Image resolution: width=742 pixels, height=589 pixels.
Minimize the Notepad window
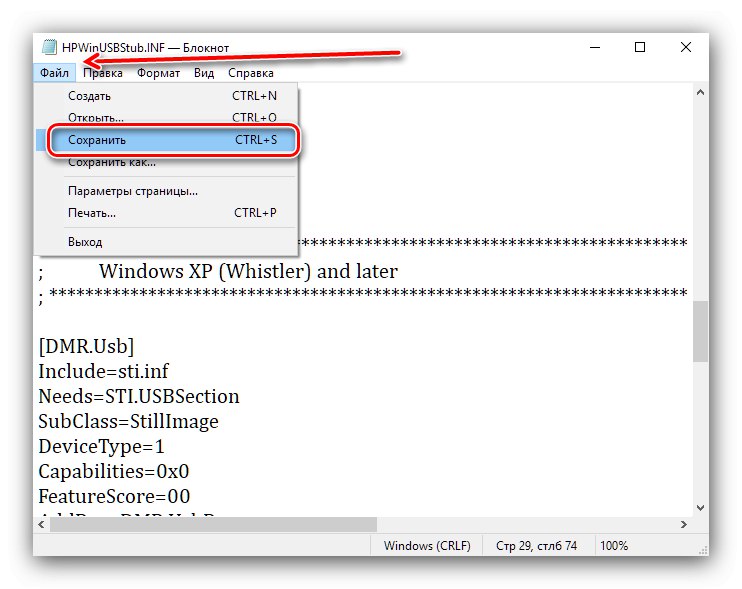[595, 47]
